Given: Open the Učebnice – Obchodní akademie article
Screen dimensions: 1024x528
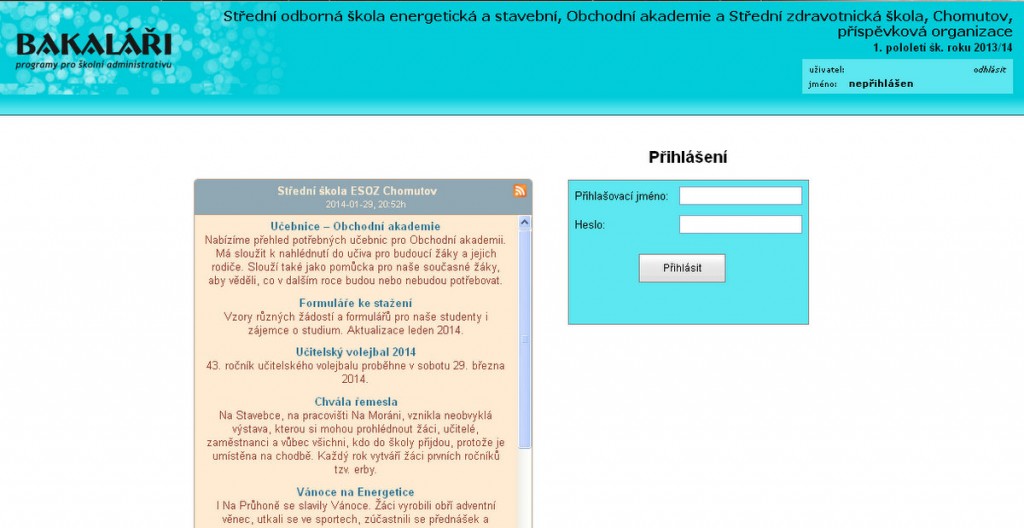Looking at the screenshot, I should 355,227.
